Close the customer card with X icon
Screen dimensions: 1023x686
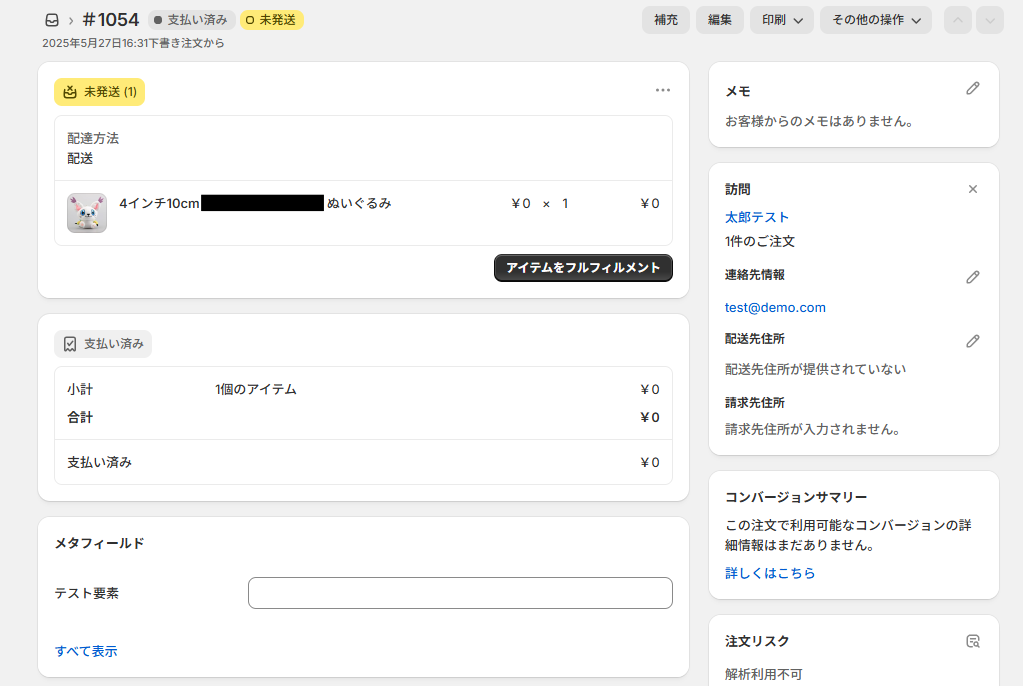[972, 189]
